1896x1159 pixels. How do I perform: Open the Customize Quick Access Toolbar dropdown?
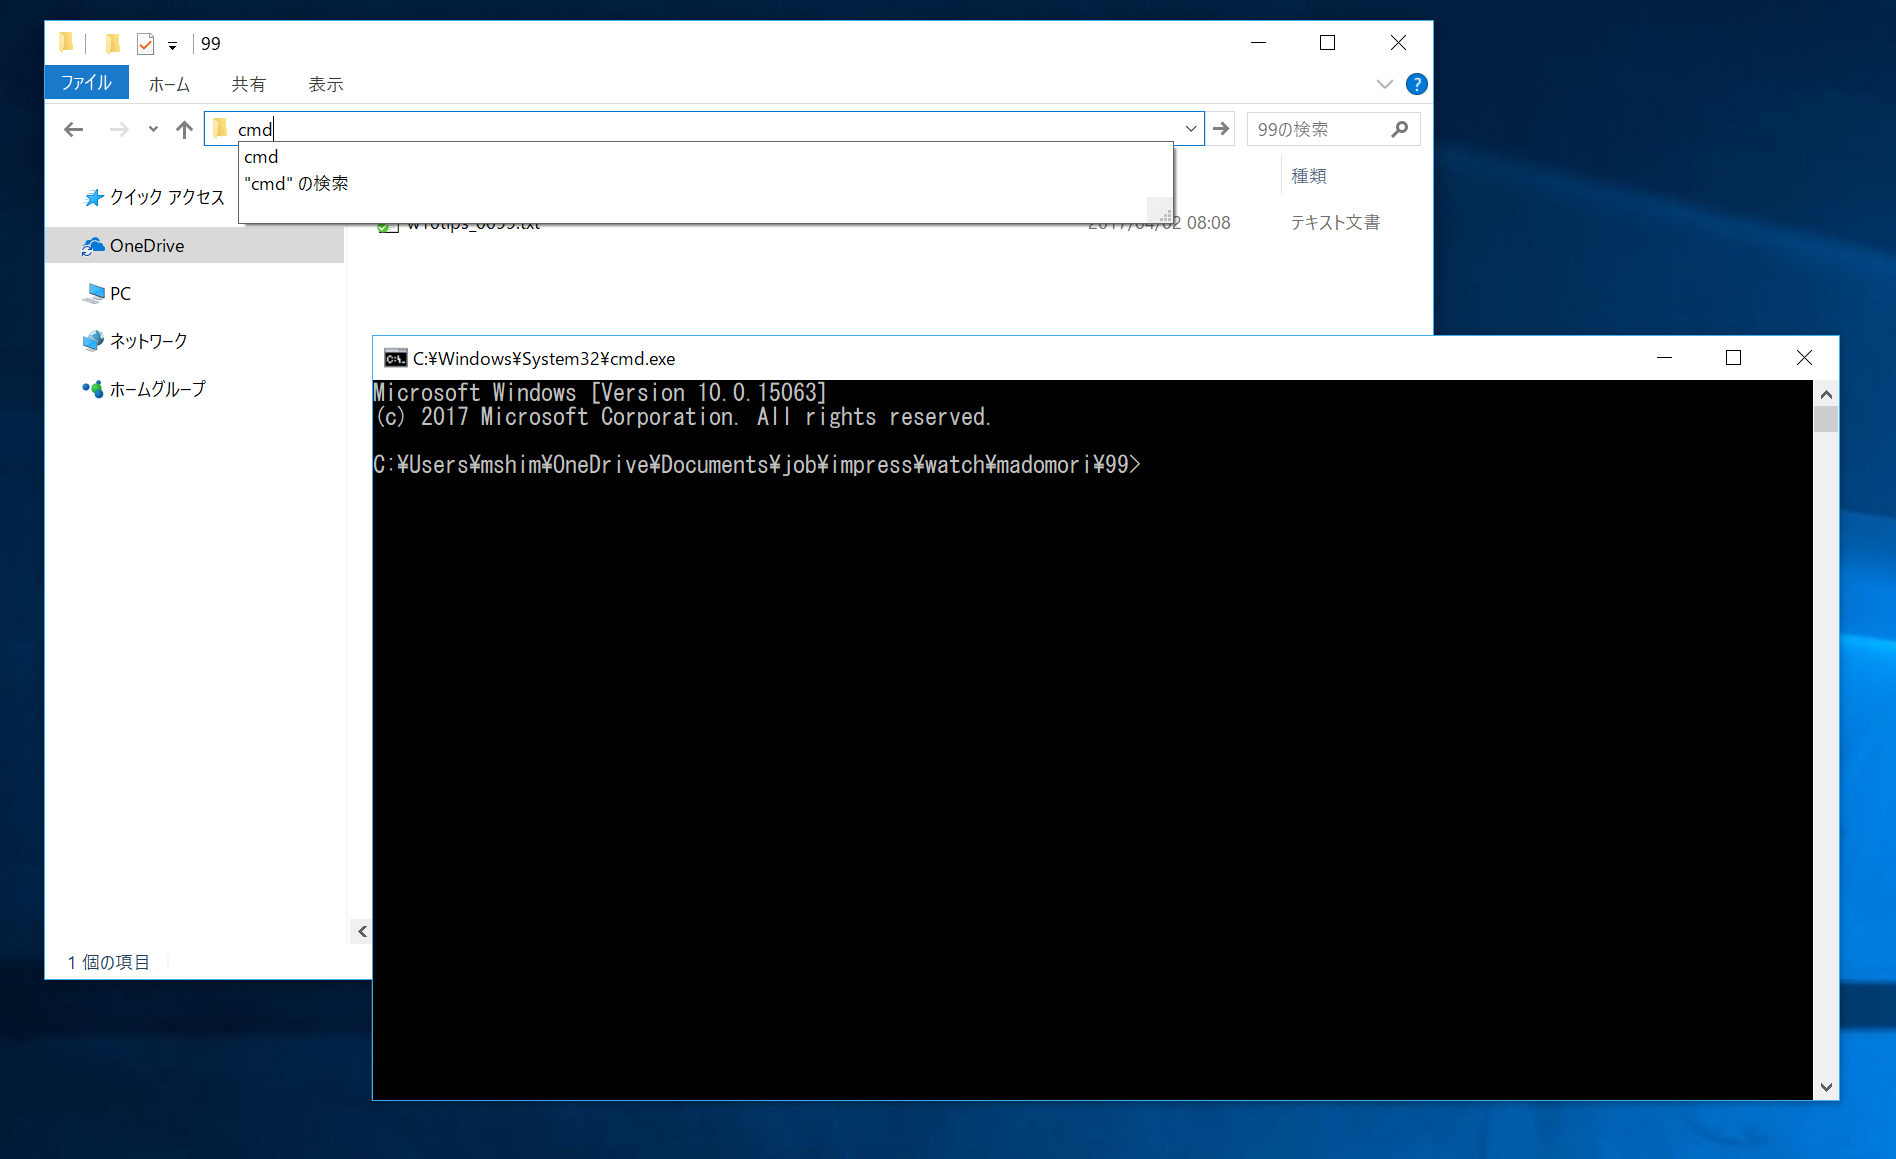point(172,45)
